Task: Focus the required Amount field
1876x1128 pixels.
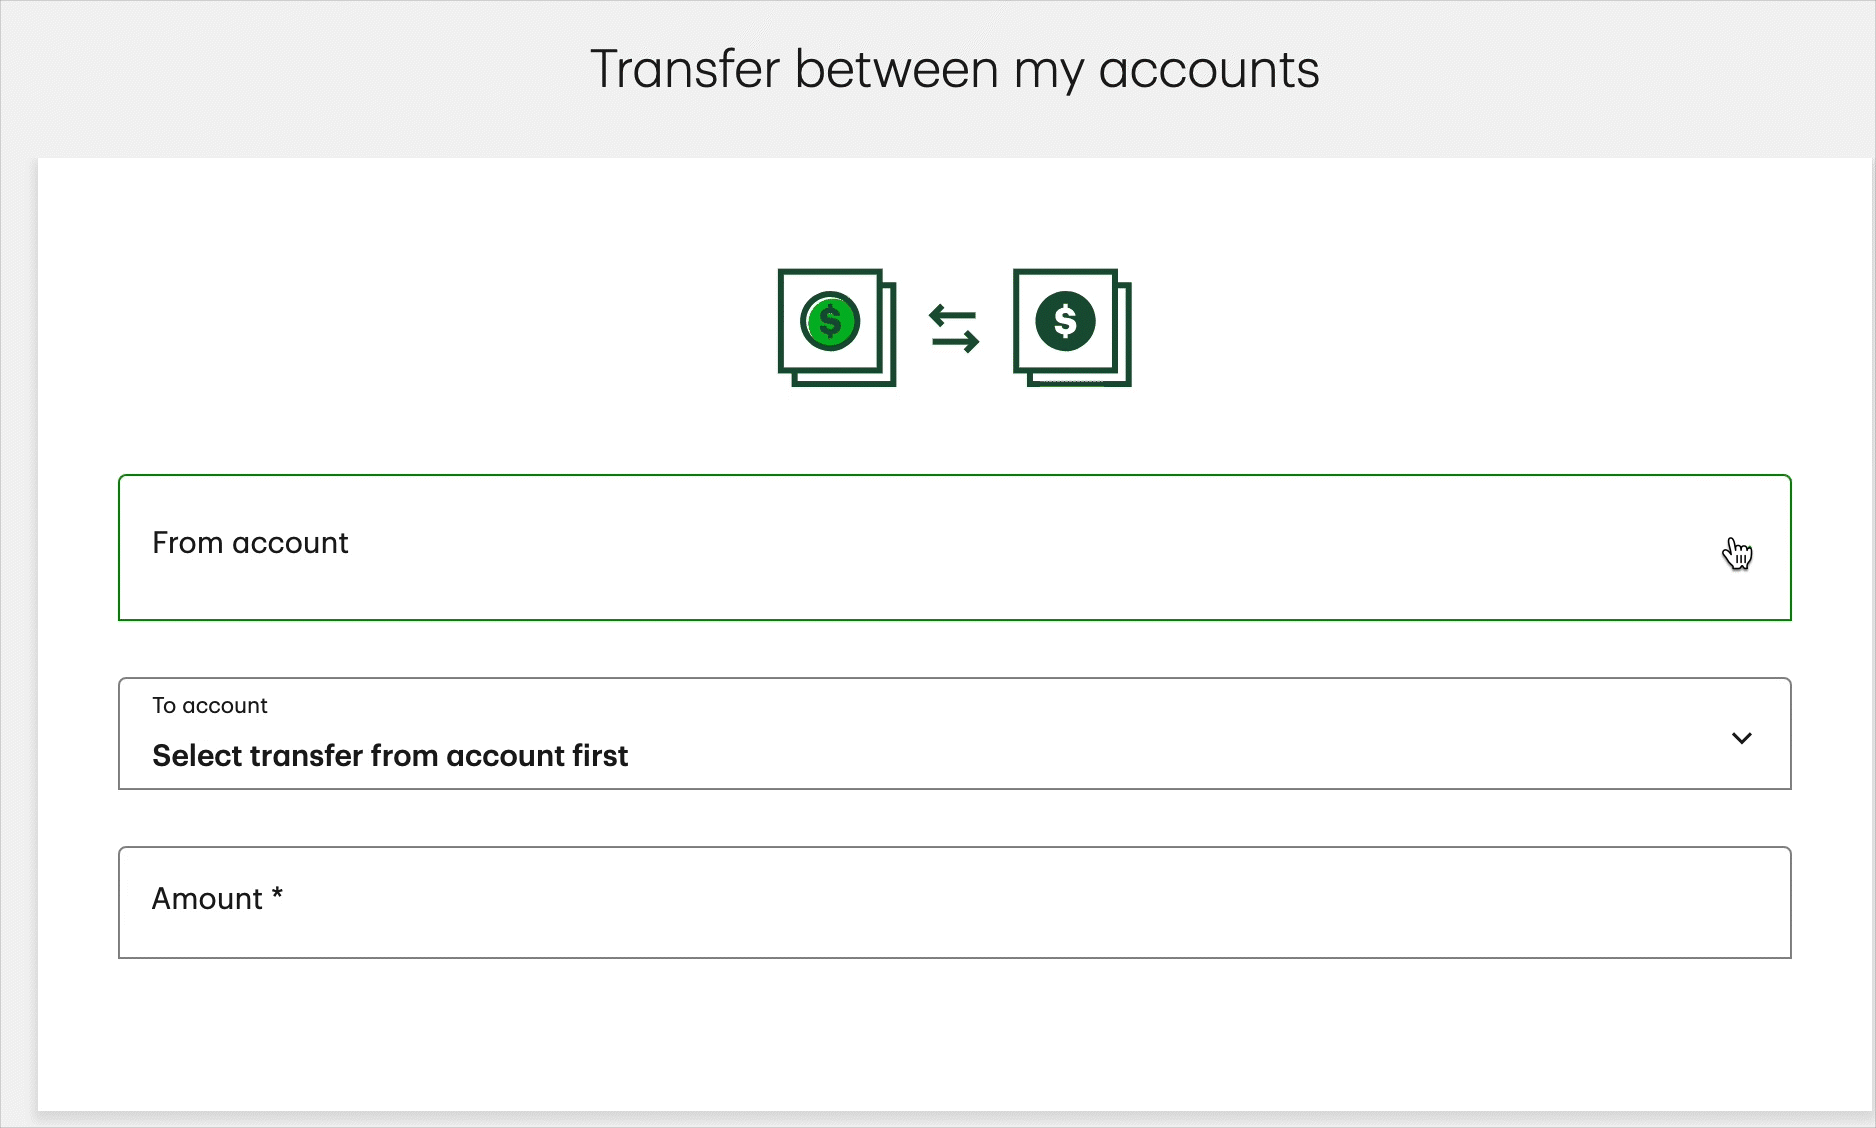Action: [x=954, y=901]
